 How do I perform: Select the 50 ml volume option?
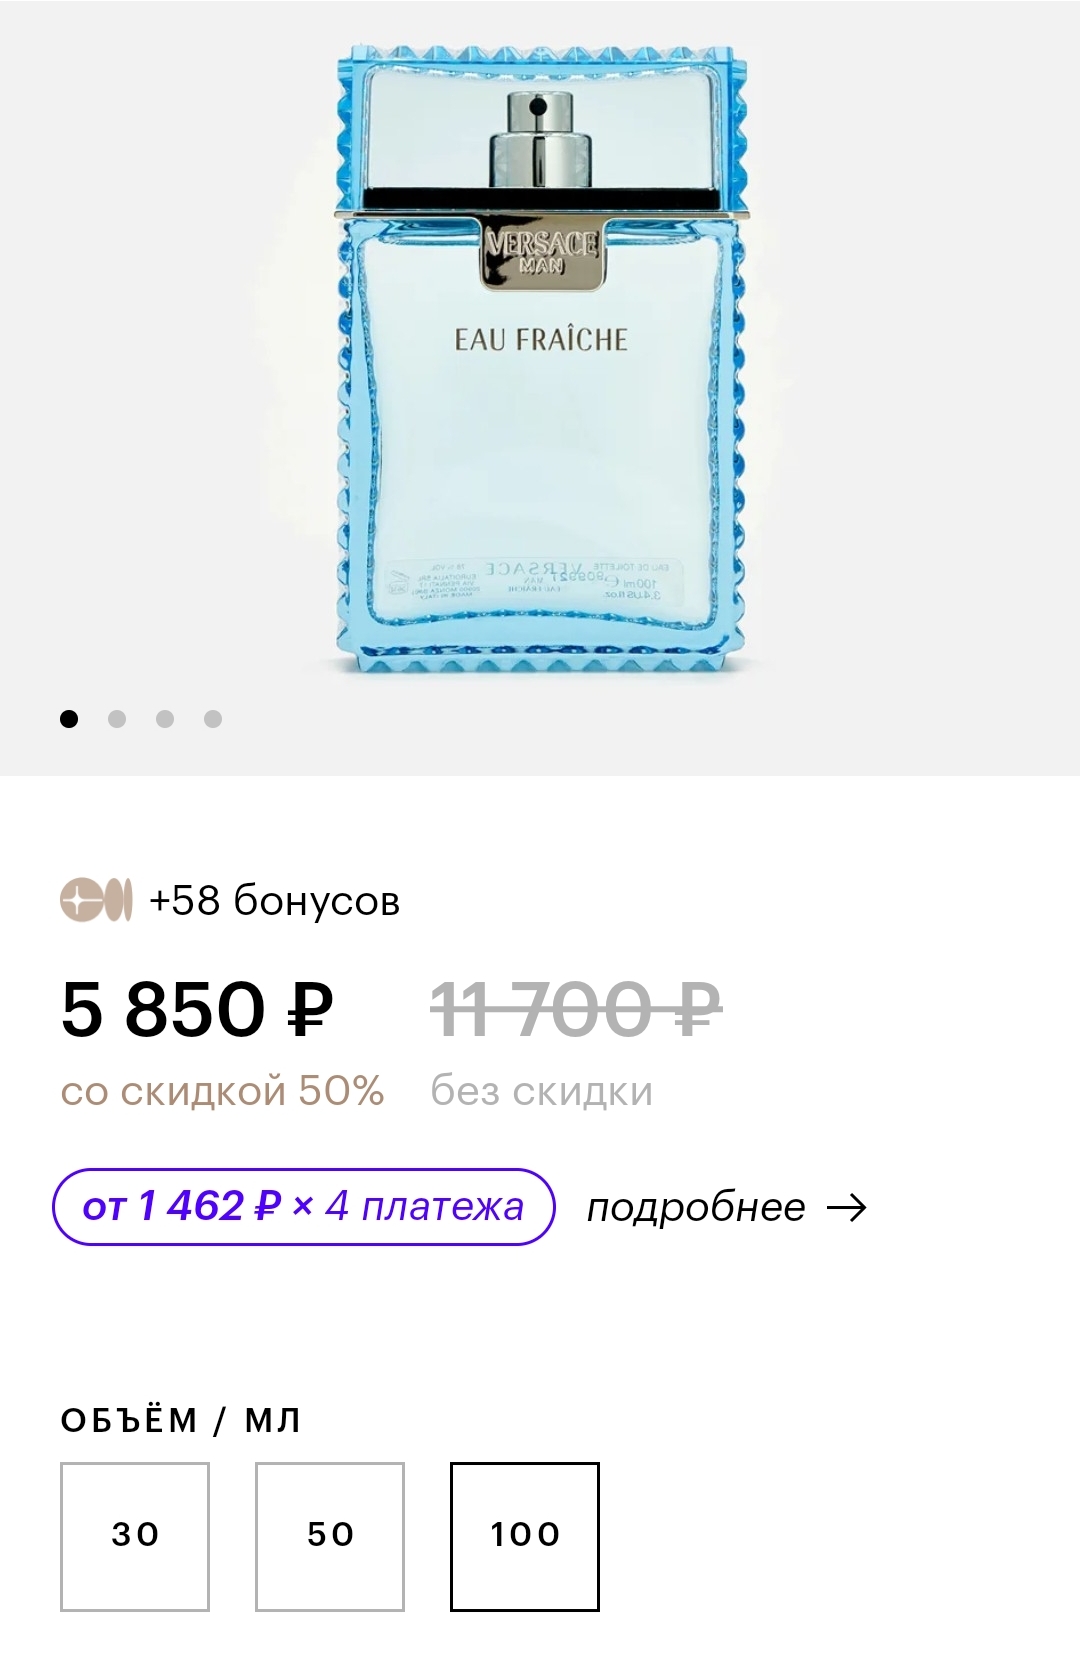pos(330,1536)
